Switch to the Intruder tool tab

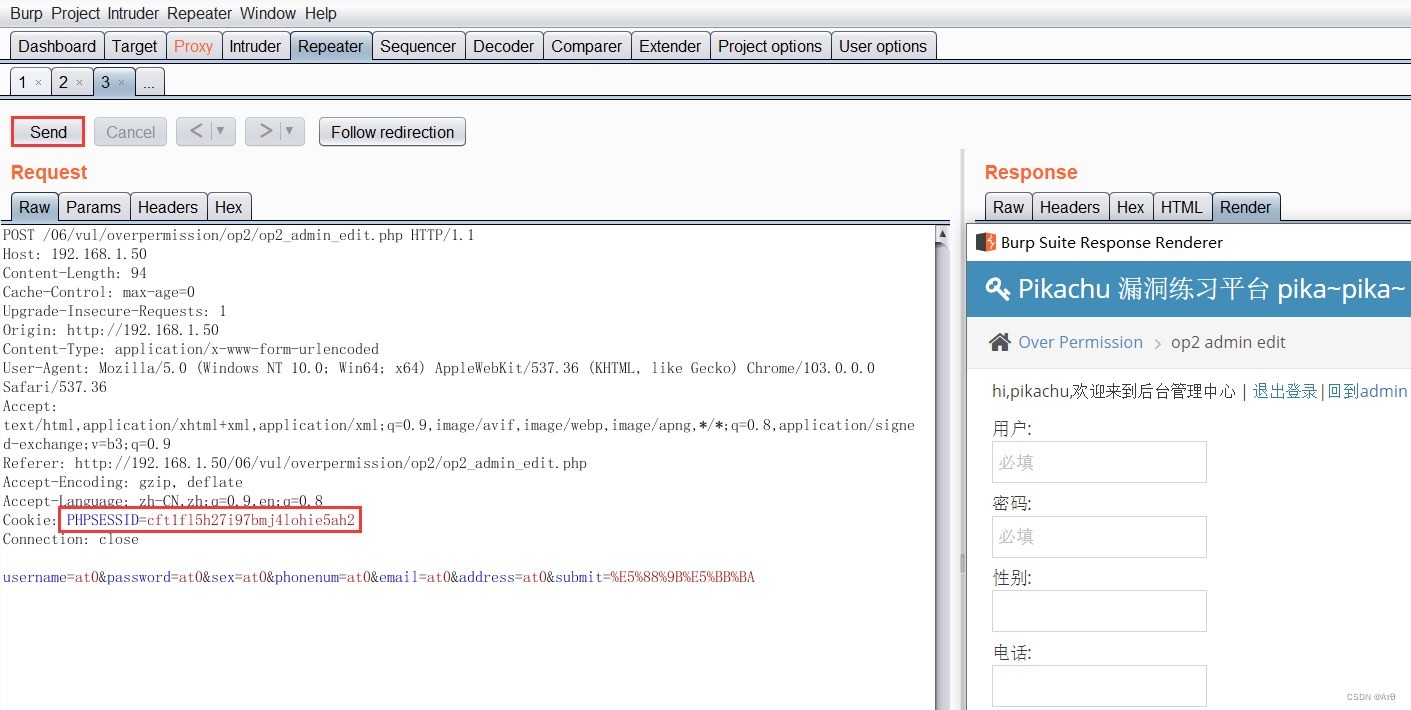[255, 46]
